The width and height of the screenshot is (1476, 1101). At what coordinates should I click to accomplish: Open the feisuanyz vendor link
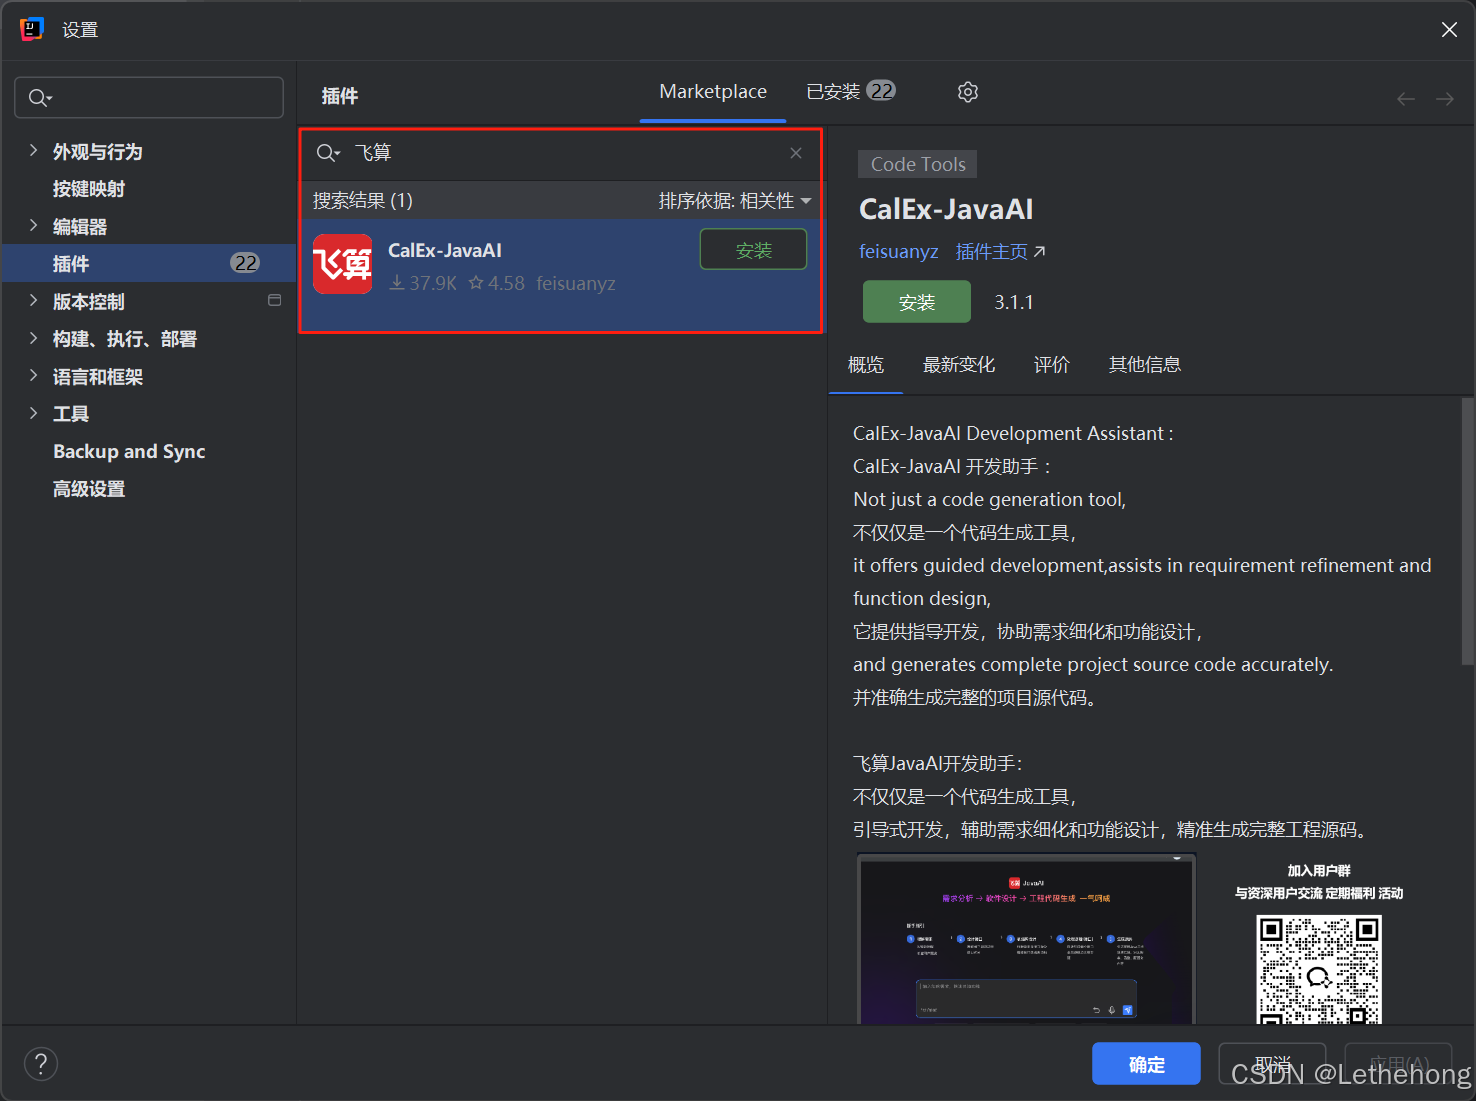(898, 252)
